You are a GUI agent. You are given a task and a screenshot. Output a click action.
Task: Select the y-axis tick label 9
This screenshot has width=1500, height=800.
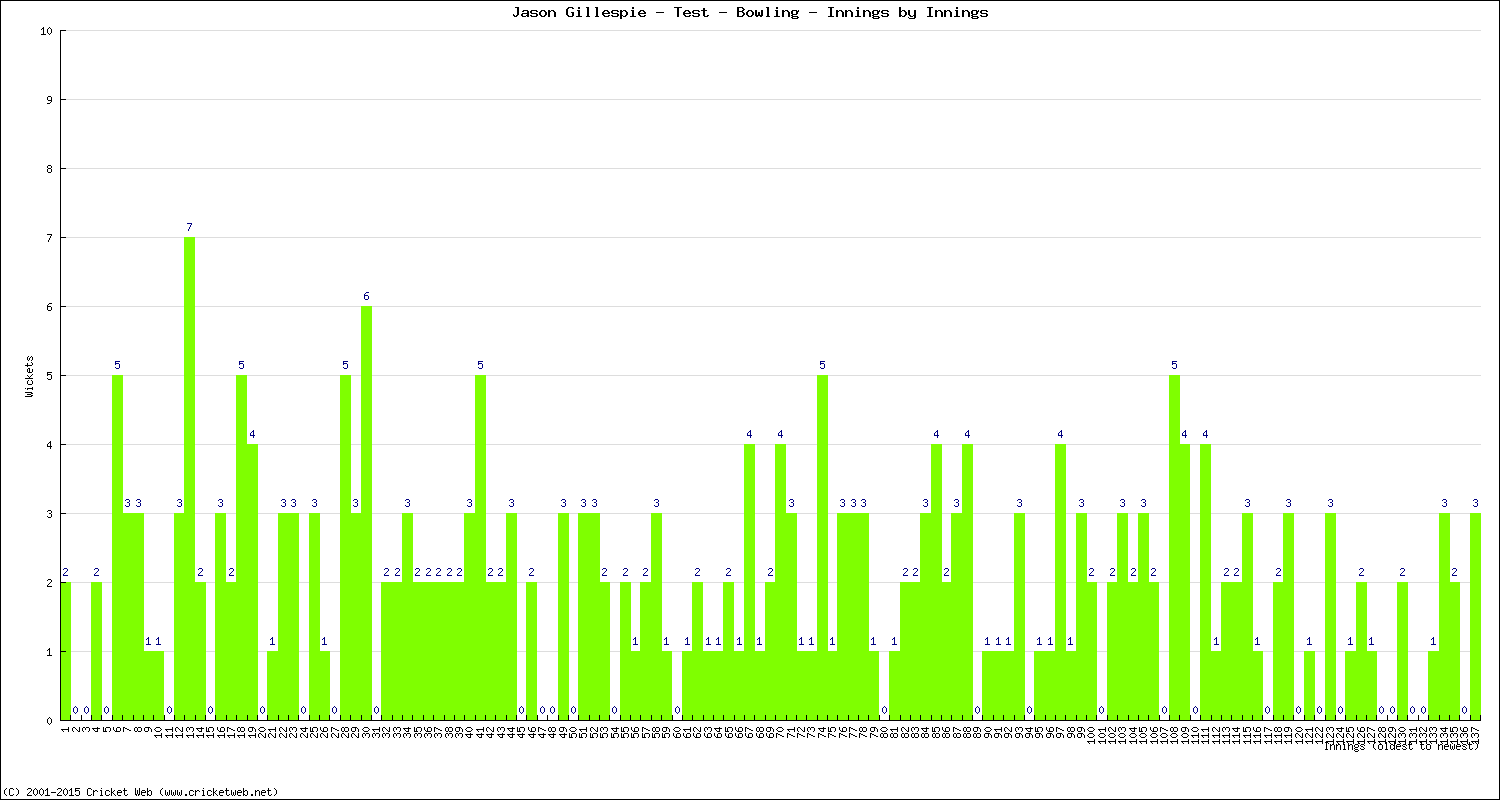[x=50, y=100]
